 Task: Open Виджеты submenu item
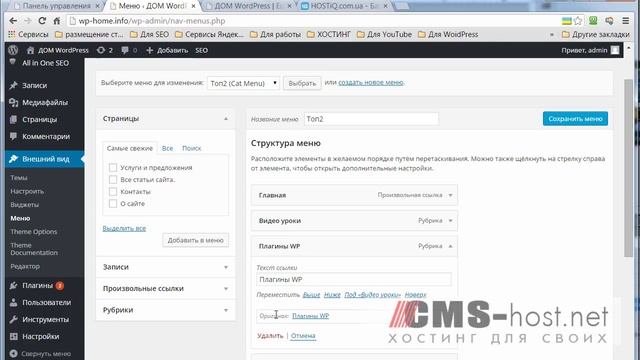[x=24, y=204]
